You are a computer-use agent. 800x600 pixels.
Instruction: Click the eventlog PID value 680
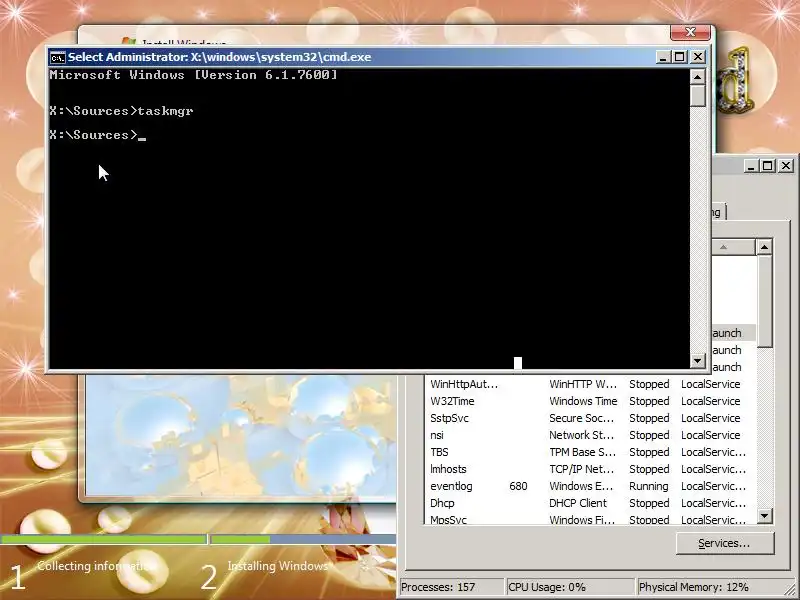(x=518, y=486)
